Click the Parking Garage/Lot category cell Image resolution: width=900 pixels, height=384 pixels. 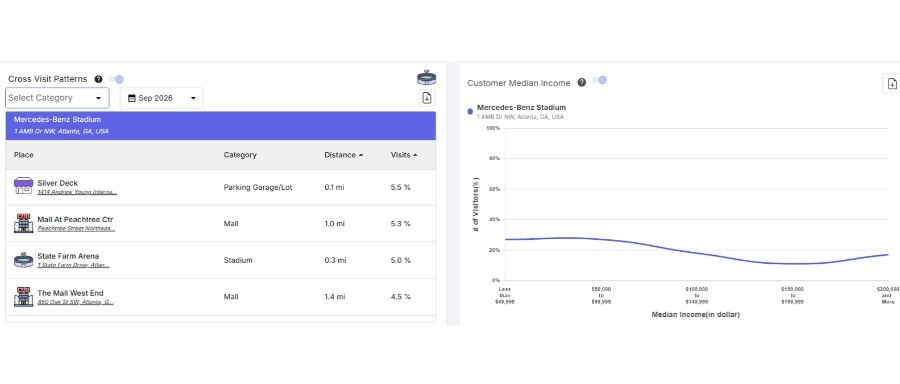pyautogui.click(x=258, y=187)
